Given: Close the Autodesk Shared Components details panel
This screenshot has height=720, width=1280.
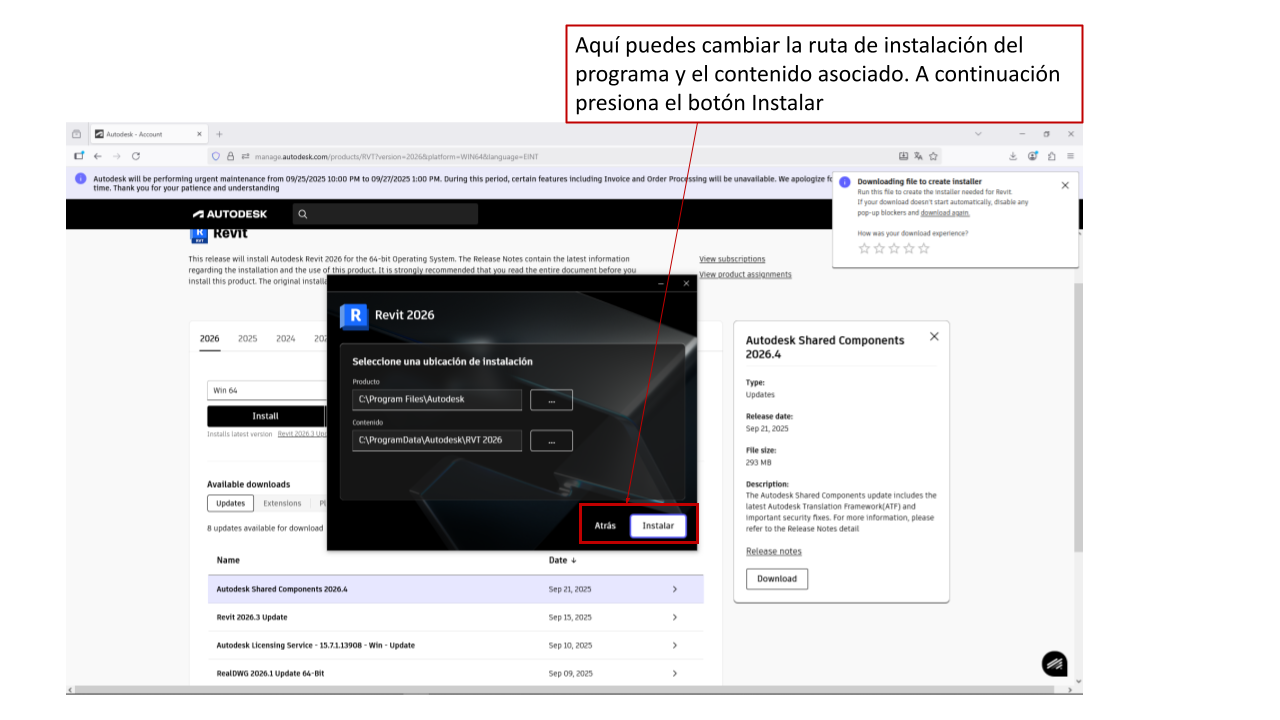Looking at the screenshot, I should (934, 336).
